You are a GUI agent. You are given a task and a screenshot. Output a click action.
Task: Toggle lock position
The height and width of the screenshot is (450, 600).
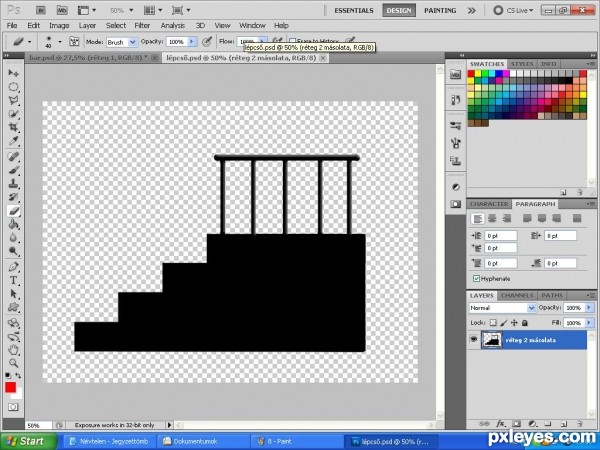(x=514, y=323)
